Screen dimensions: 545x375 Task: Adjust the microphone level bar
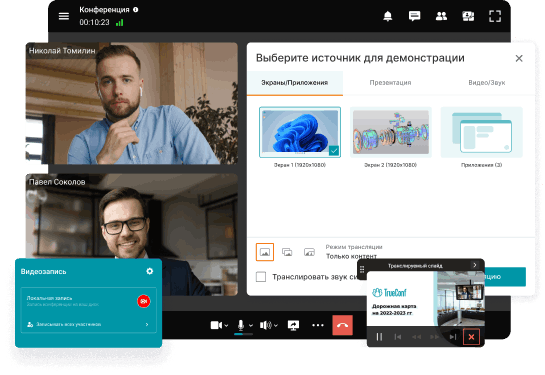(x=243, y=334)
